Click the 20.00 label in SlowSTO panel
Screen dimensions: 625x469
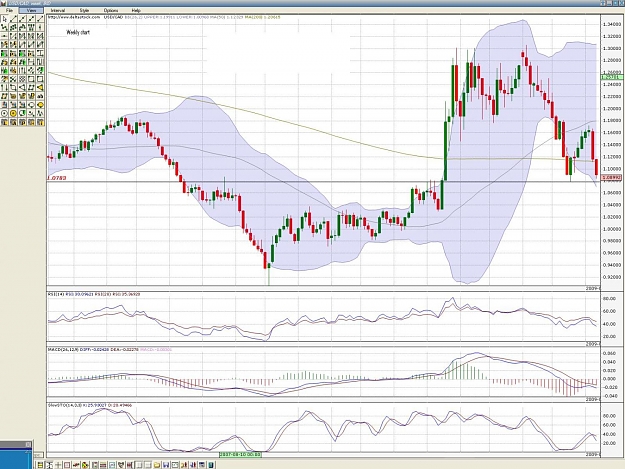point(610,443)
